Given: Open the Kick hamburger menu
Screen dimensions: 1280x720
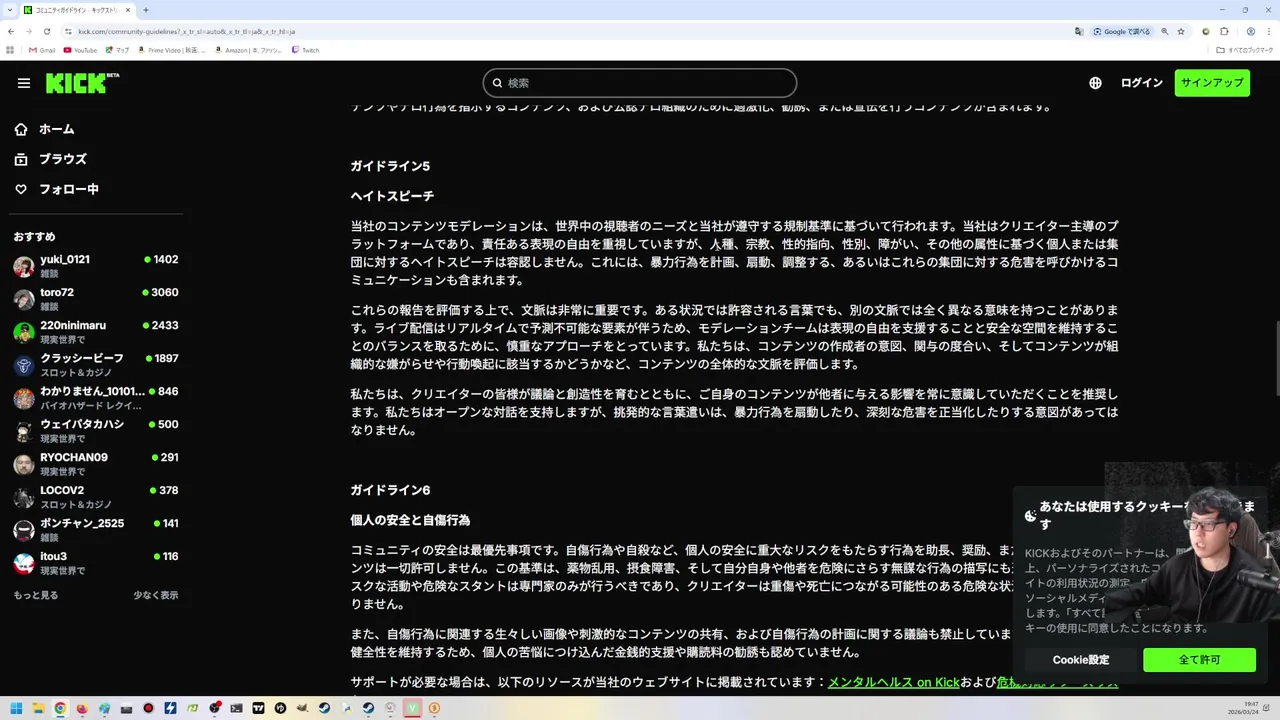Looking at the screenshot, I should 24,83.
